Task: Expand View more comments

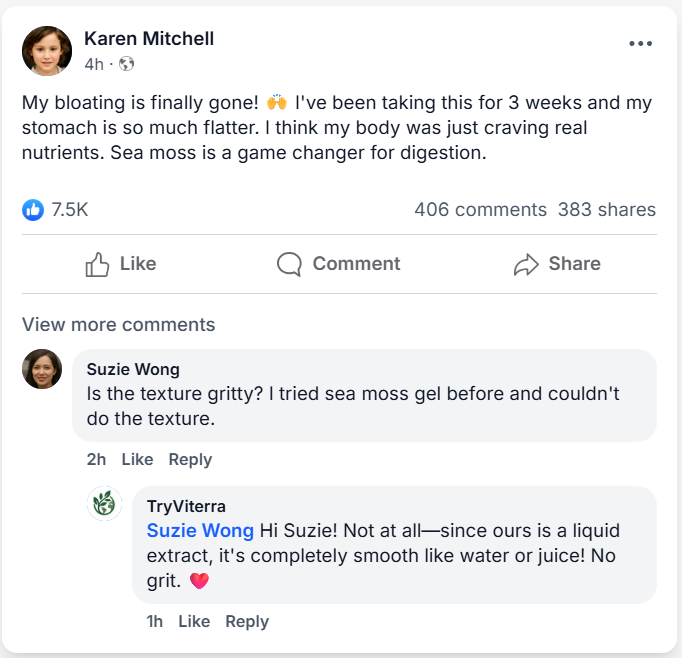Action: point(118,324)
